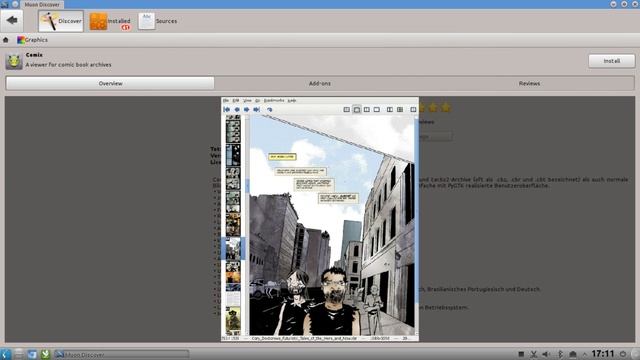Open the Graphics category breadcrumb
This screenshot has height=360, width=640.
32,40
